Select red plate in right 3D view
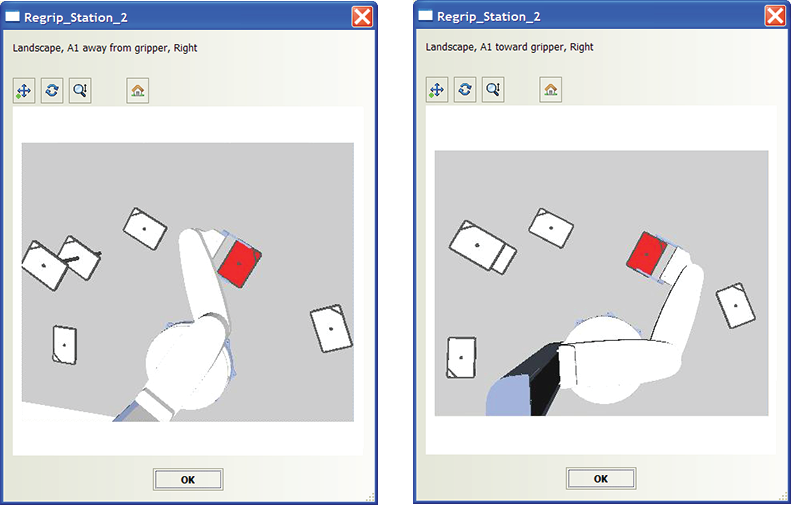 point(647,255)
